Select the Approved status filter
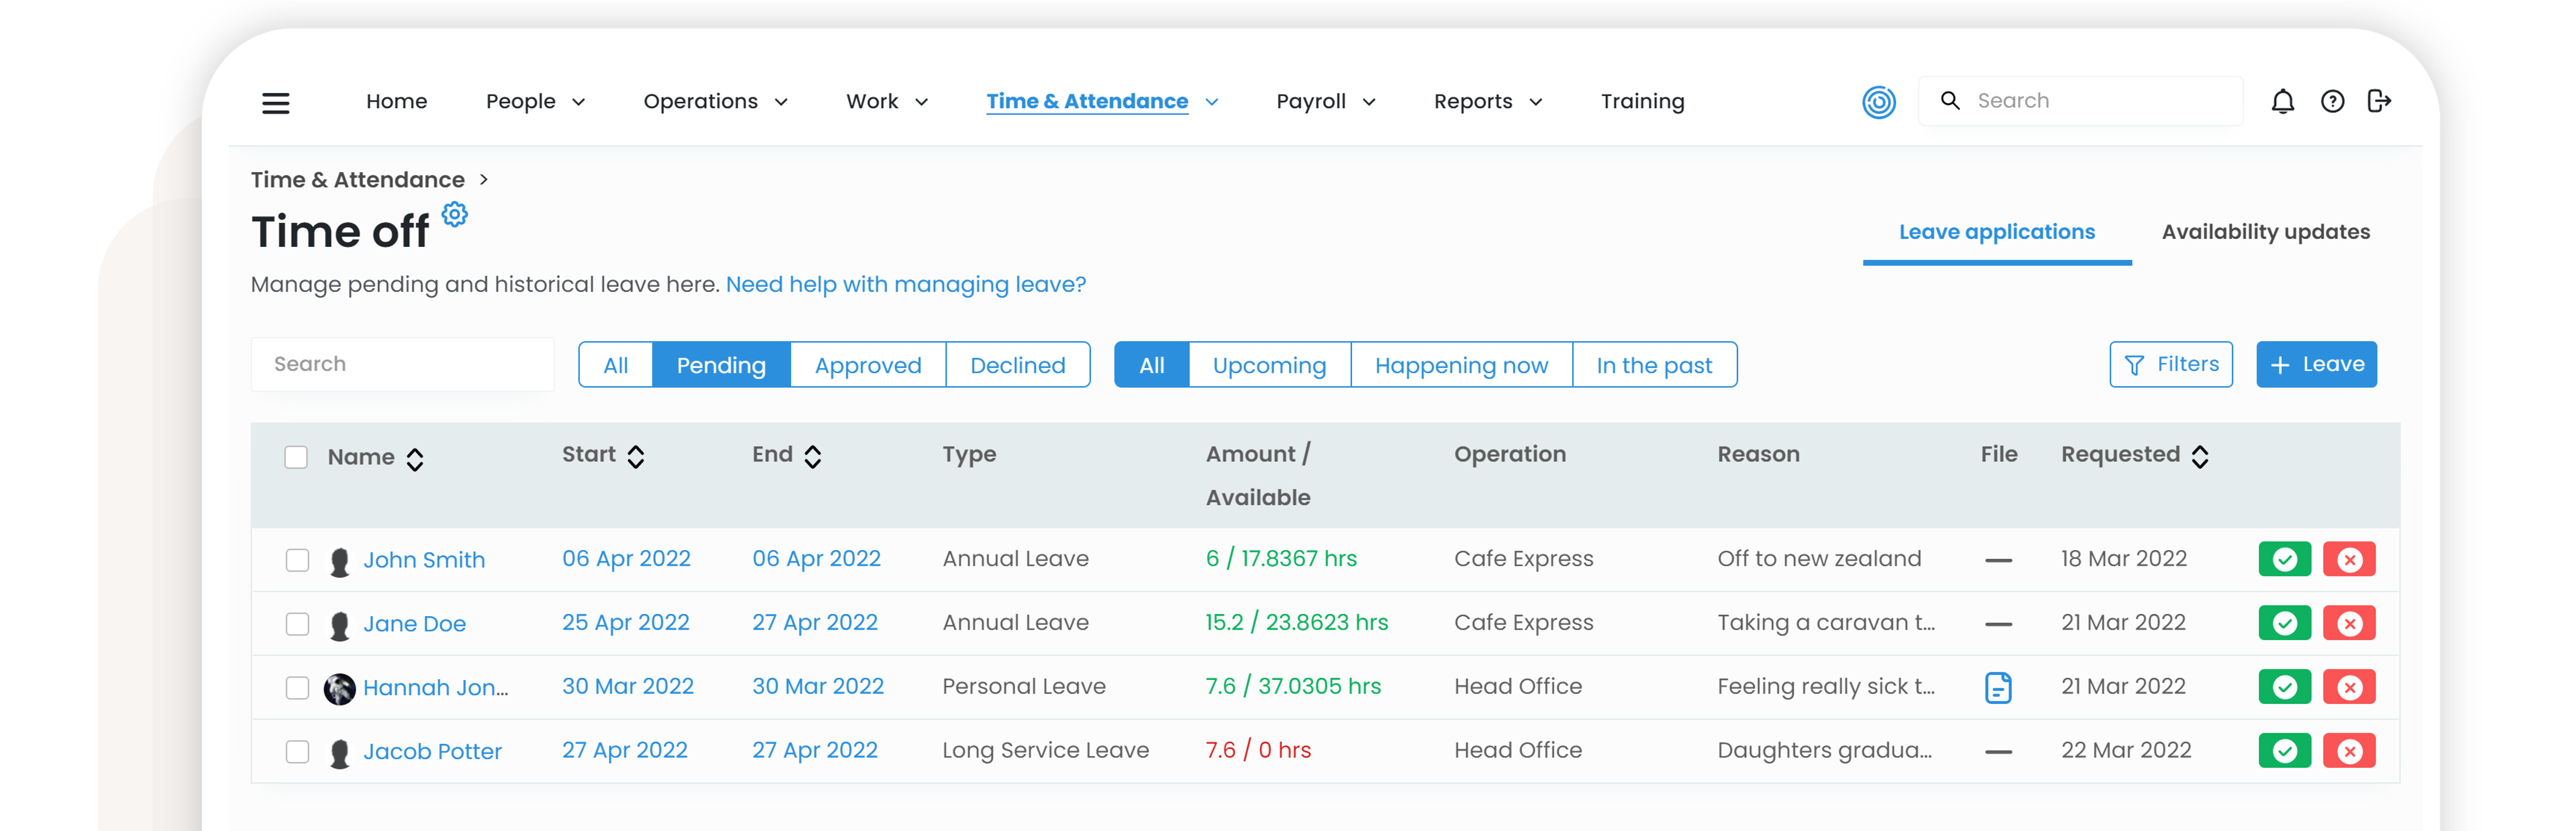The width and height of the screenshot is (2576, 831). point(867,365)
